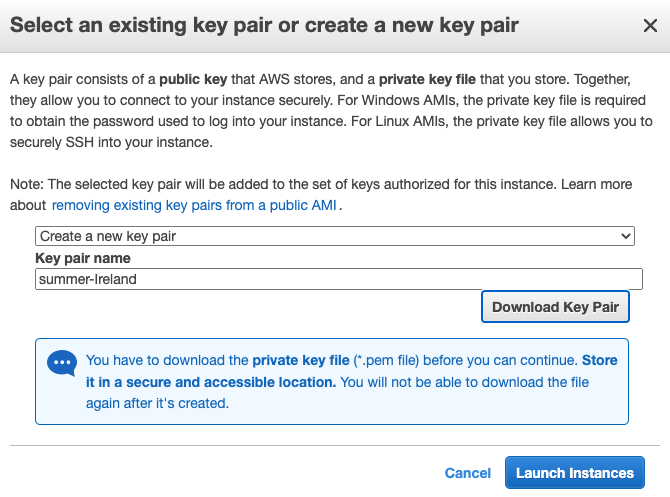The image size is (670, 497).
Task: Click the 'securely SSH into your instance' line
Action: [x=111, y=142]
